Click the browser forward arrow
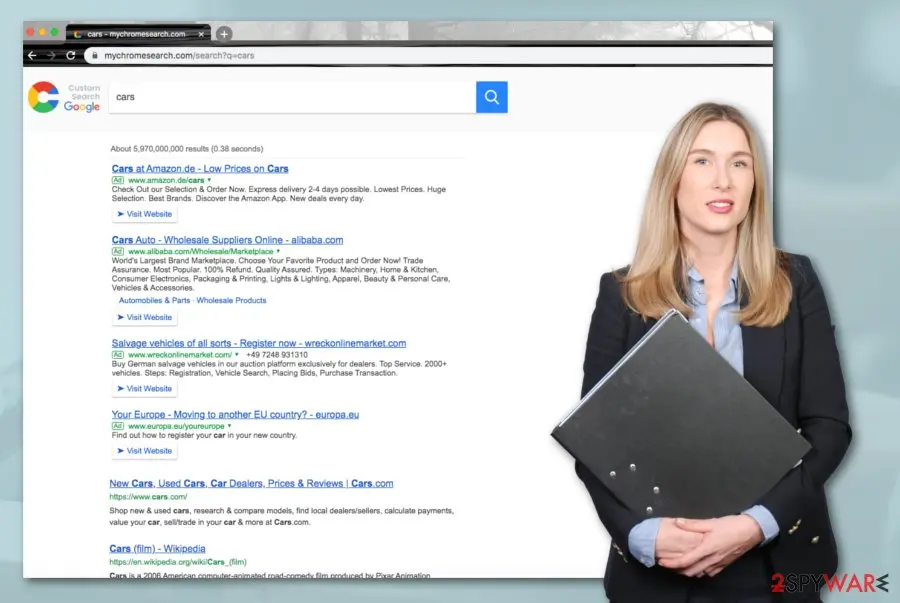Screen dimensions: 900x603 51,56
